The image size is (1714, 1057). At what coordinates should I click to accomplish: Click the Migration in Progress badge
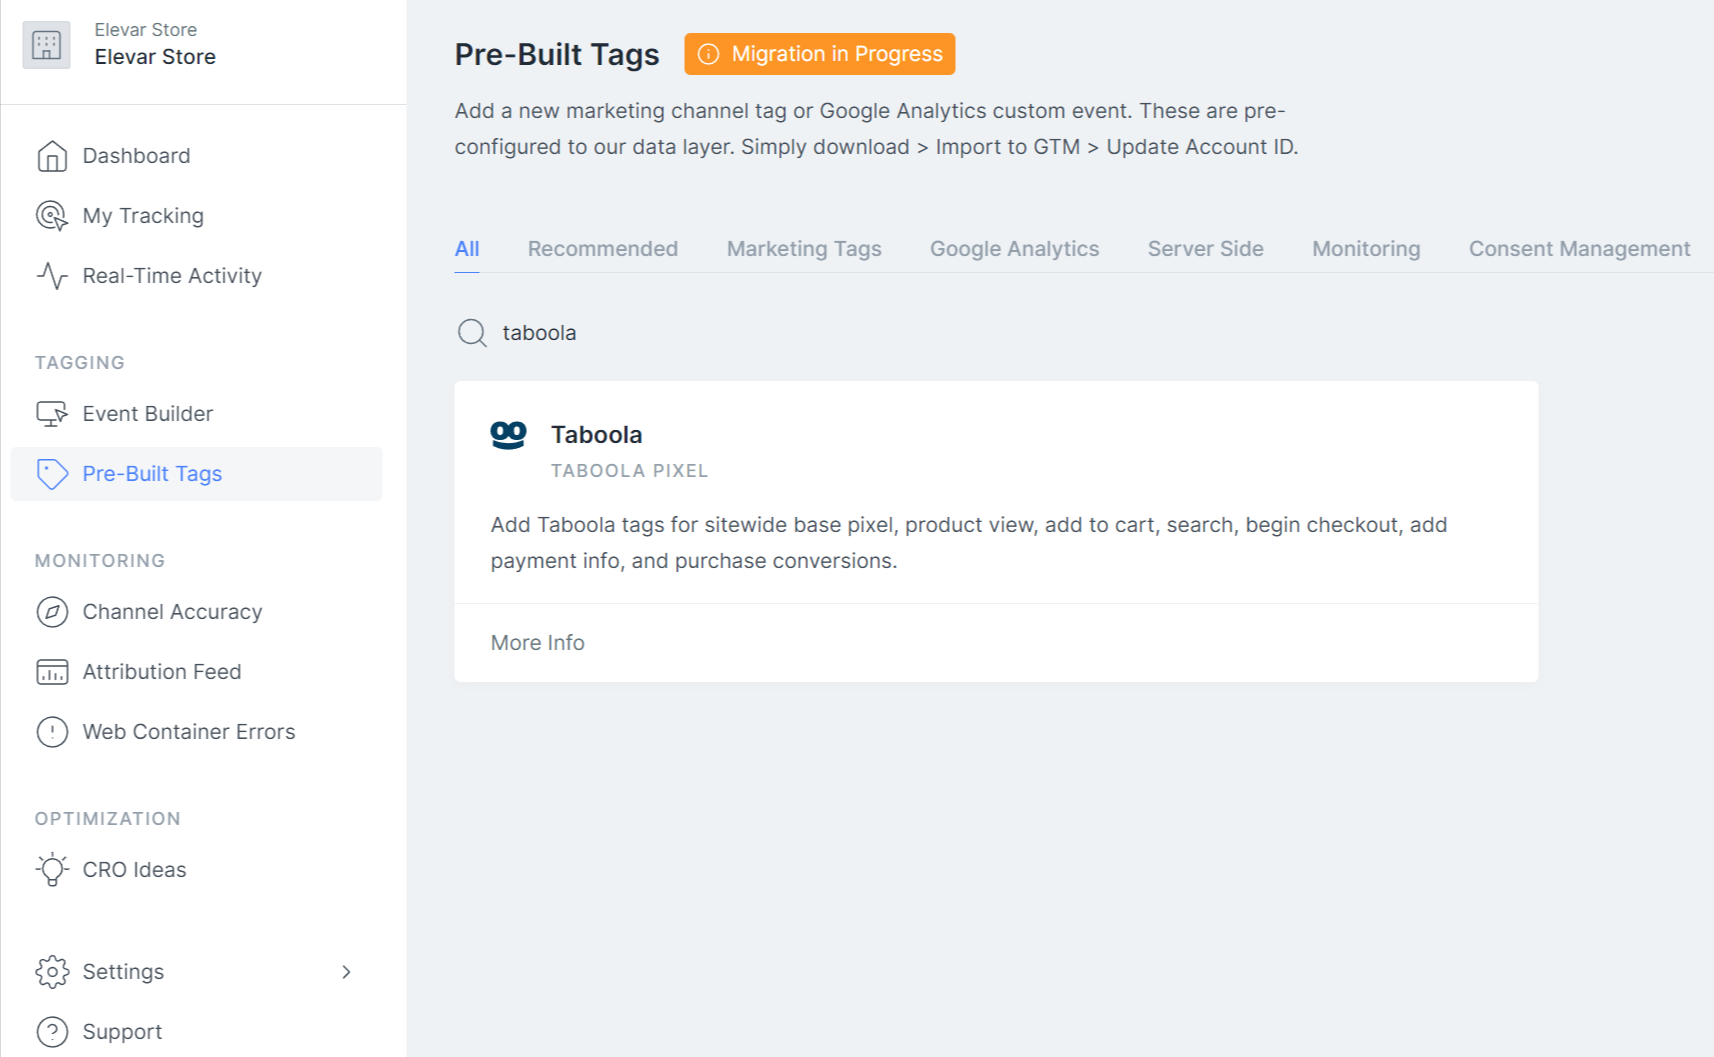[x=820, y=54]
